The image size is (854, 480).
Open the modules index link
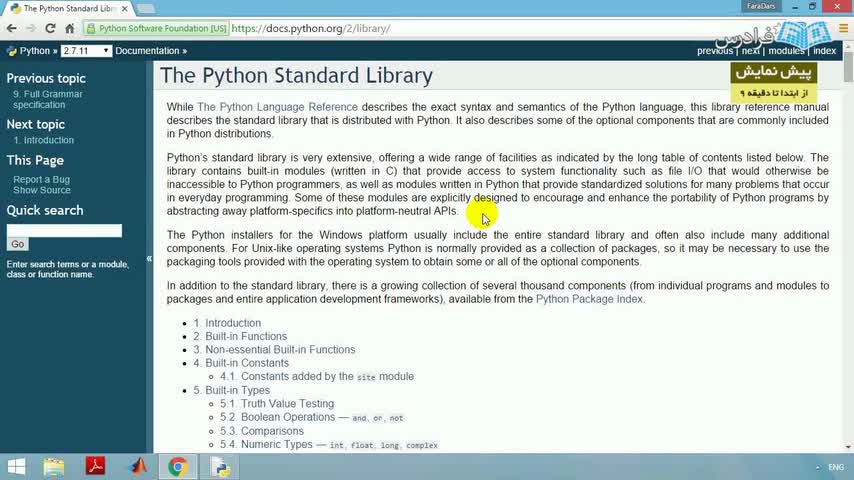(x=786, y=51)
